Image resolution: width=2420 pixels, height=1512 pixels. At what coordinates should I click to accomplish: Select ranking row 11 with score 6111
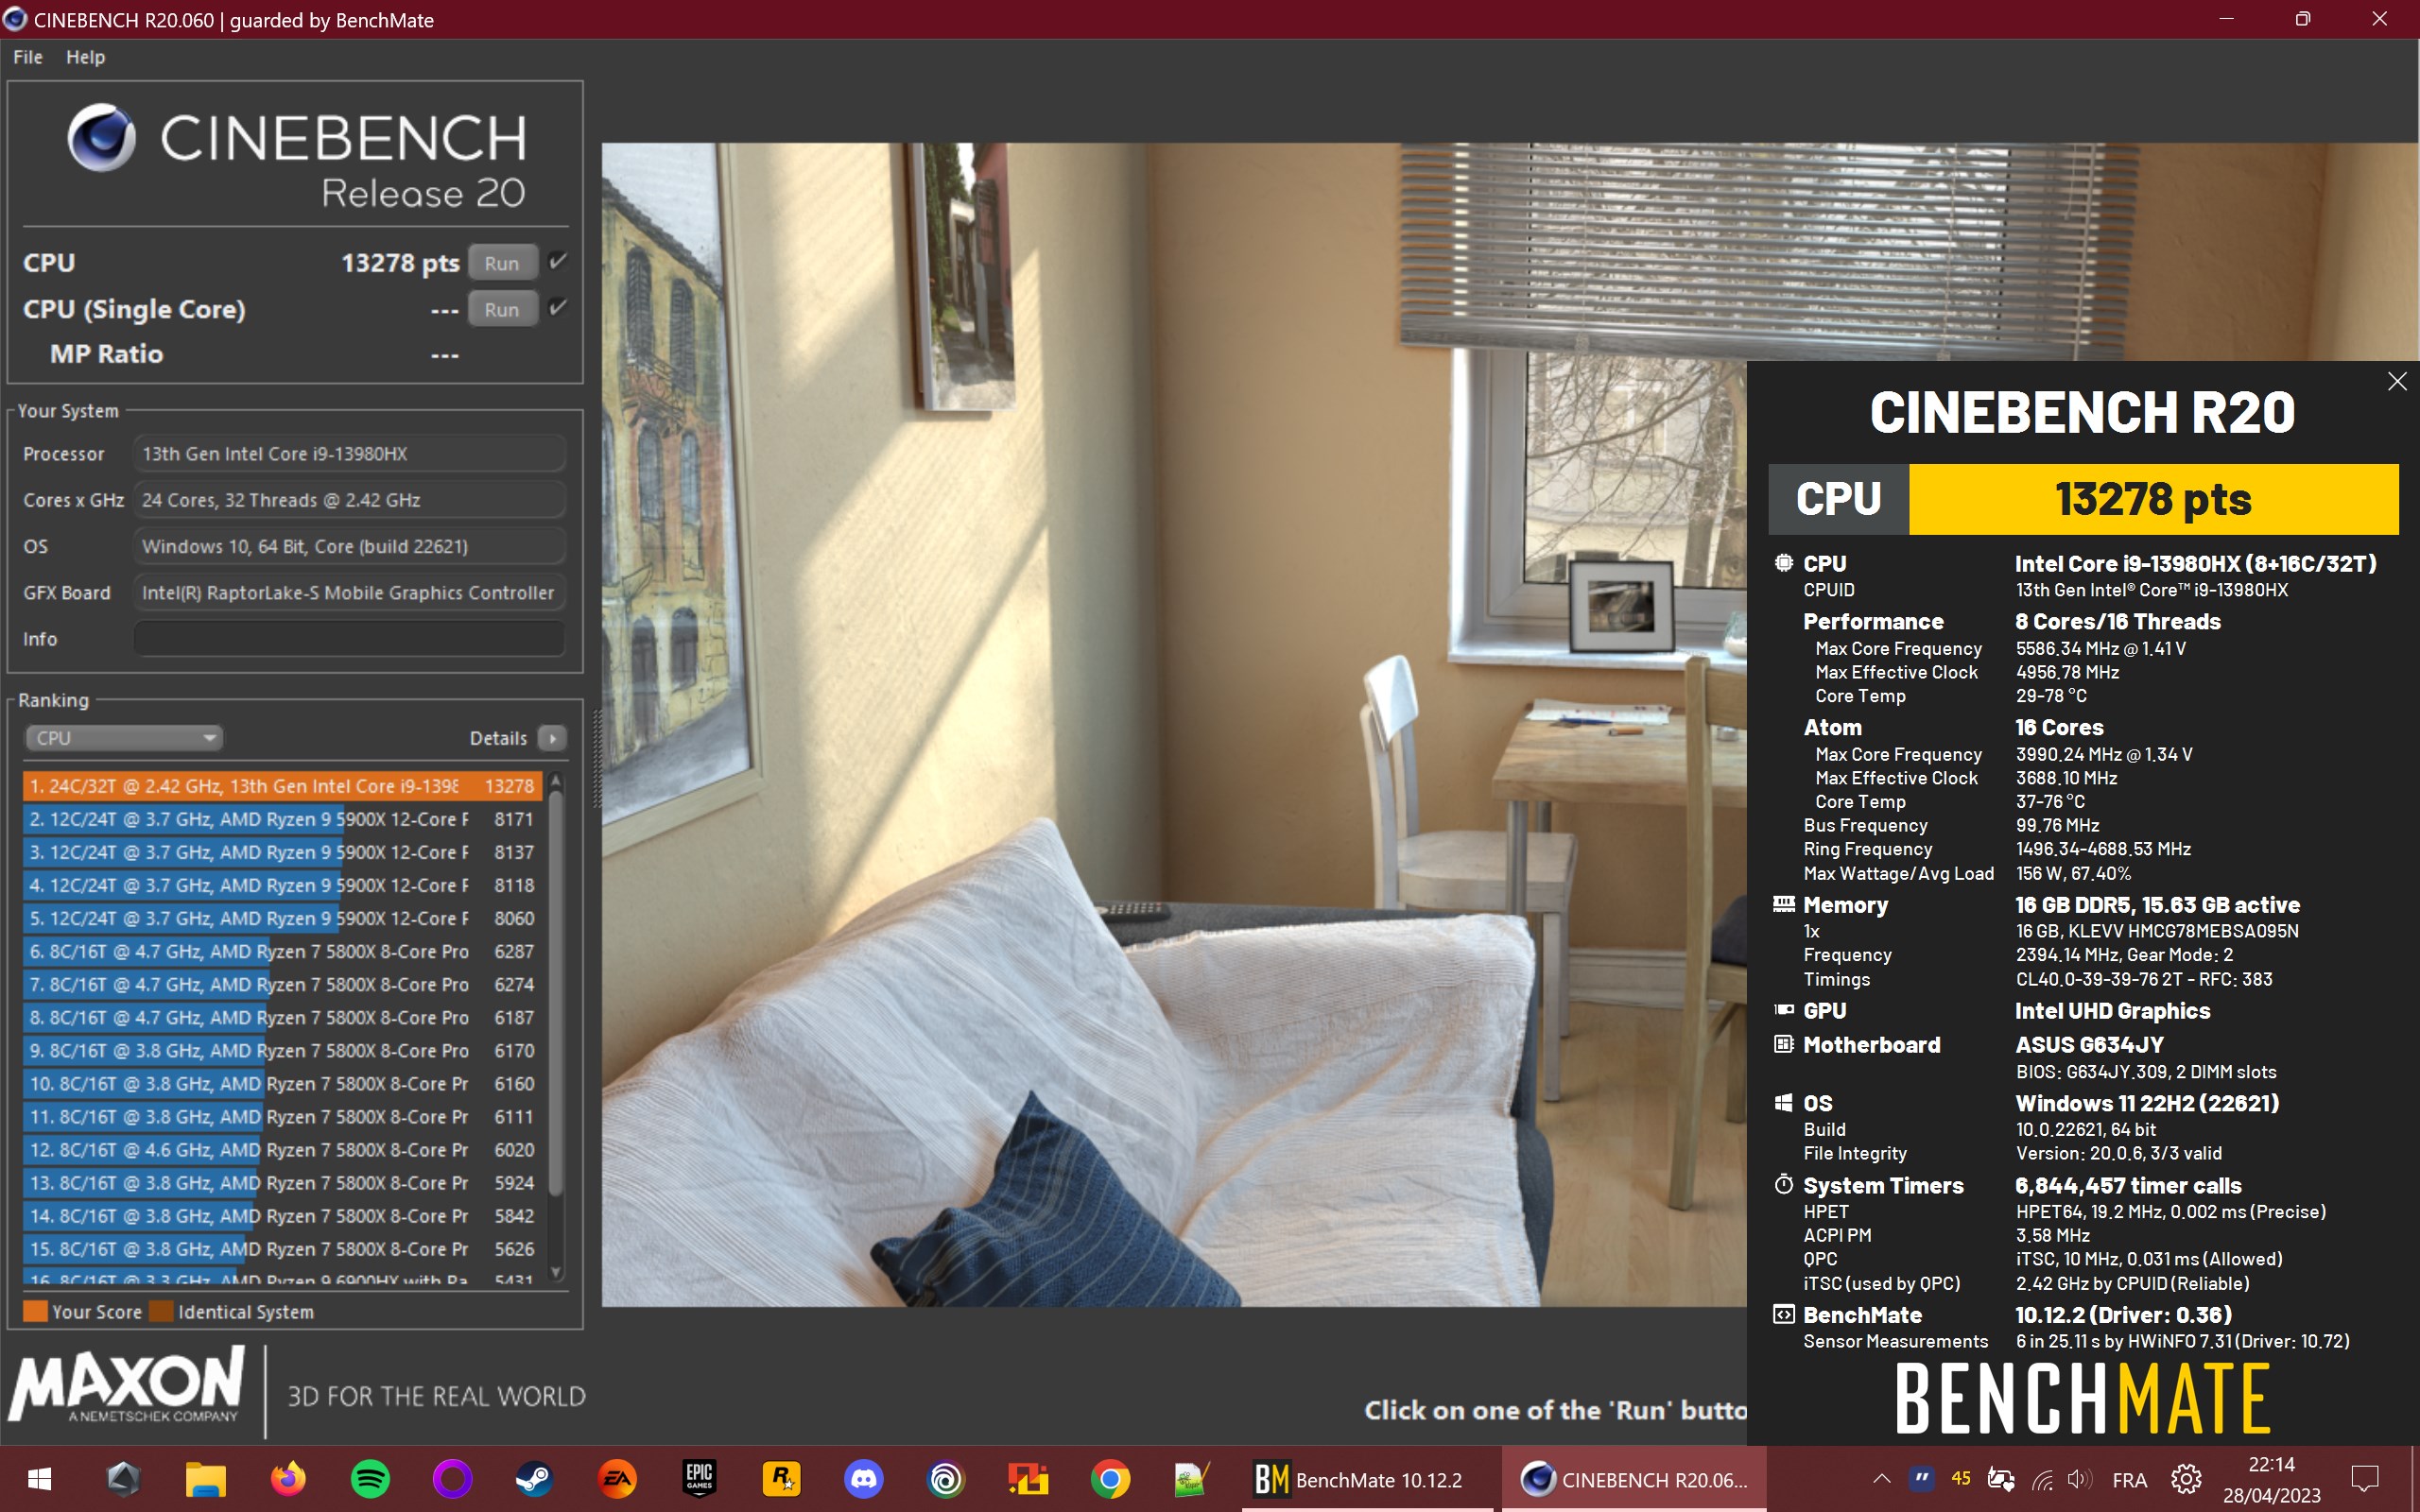(282, 1116)
